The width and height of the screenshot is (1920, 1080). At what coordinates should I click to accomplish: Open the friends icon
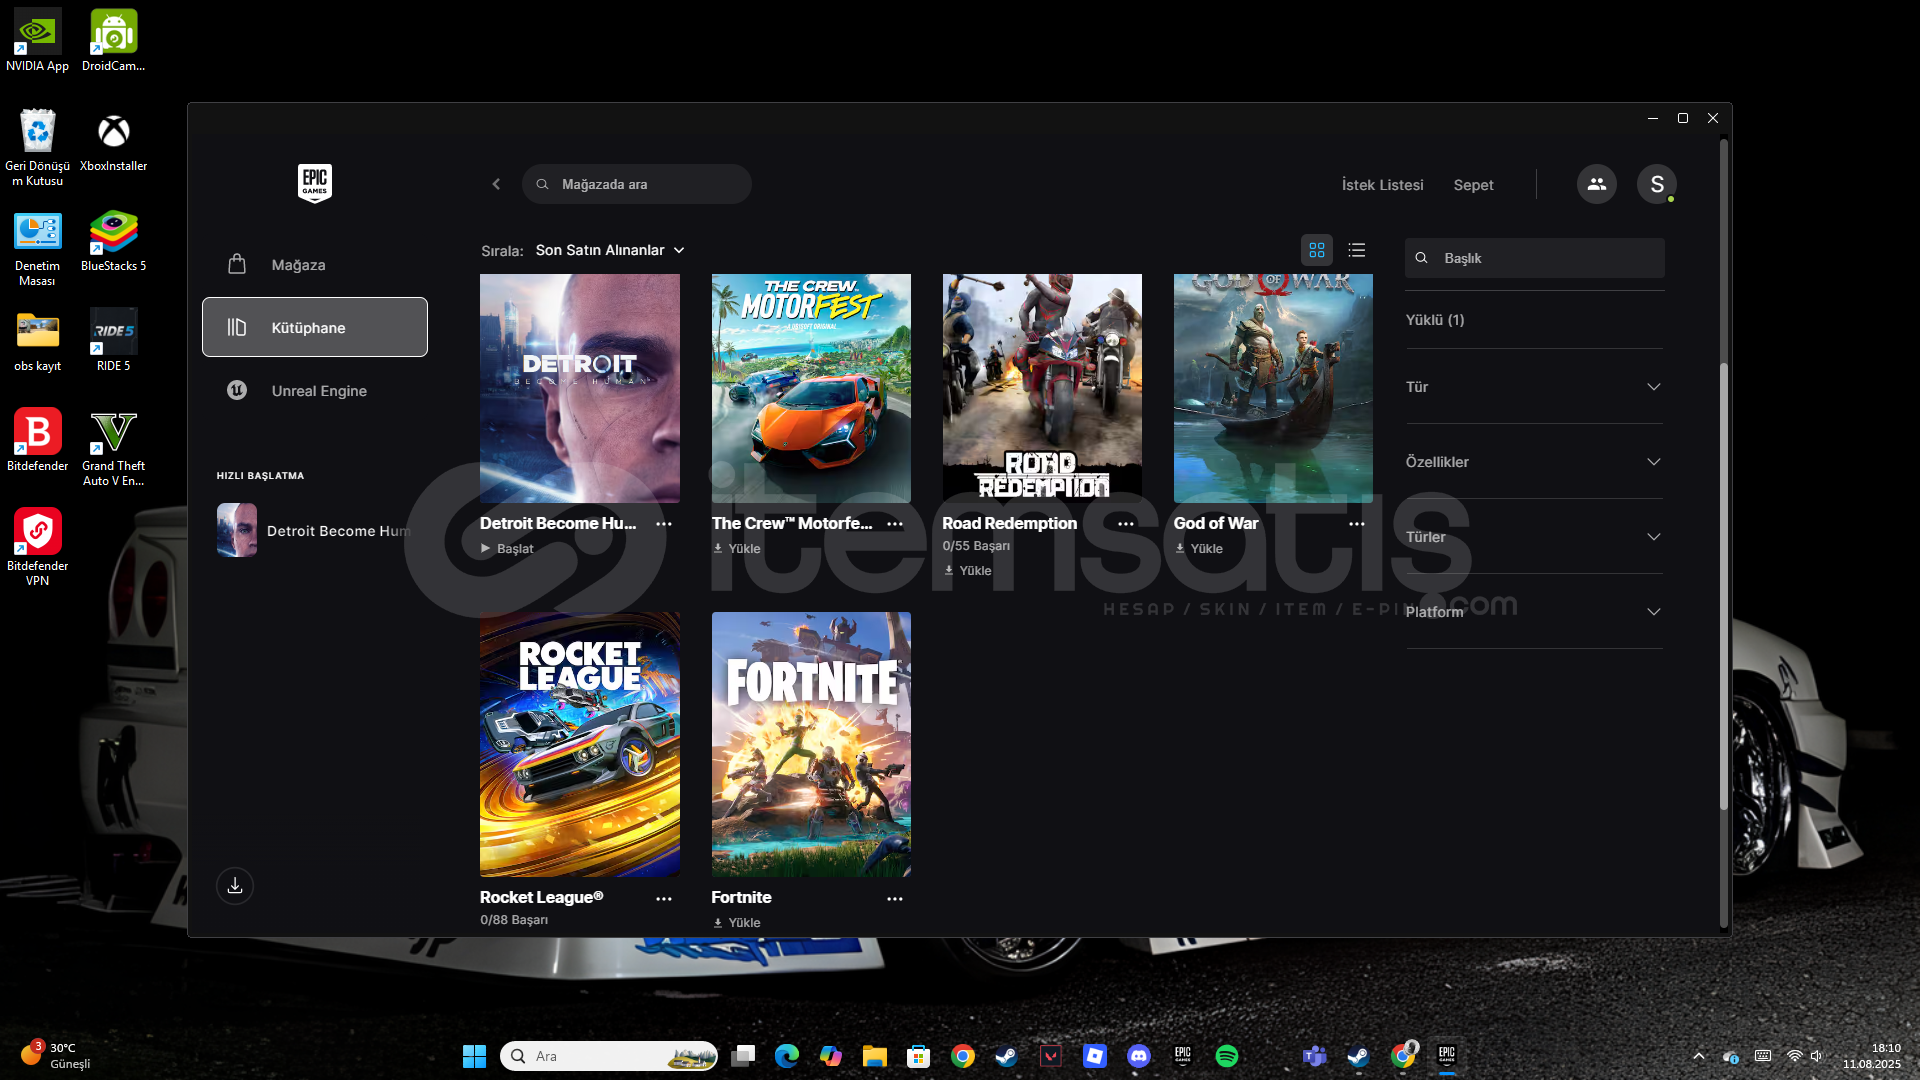click(x=1597, y=184)
